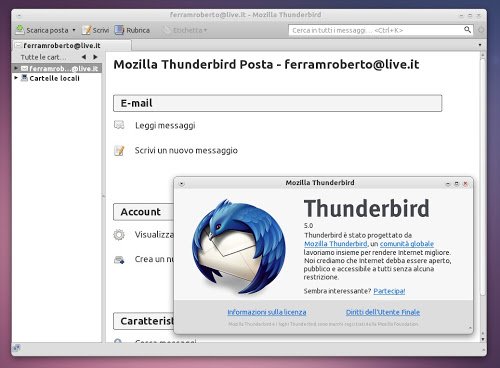Click the Partecipa! link
Image resolution: width=500 pixels, height=368 pixels.
(x=389, y=291)
